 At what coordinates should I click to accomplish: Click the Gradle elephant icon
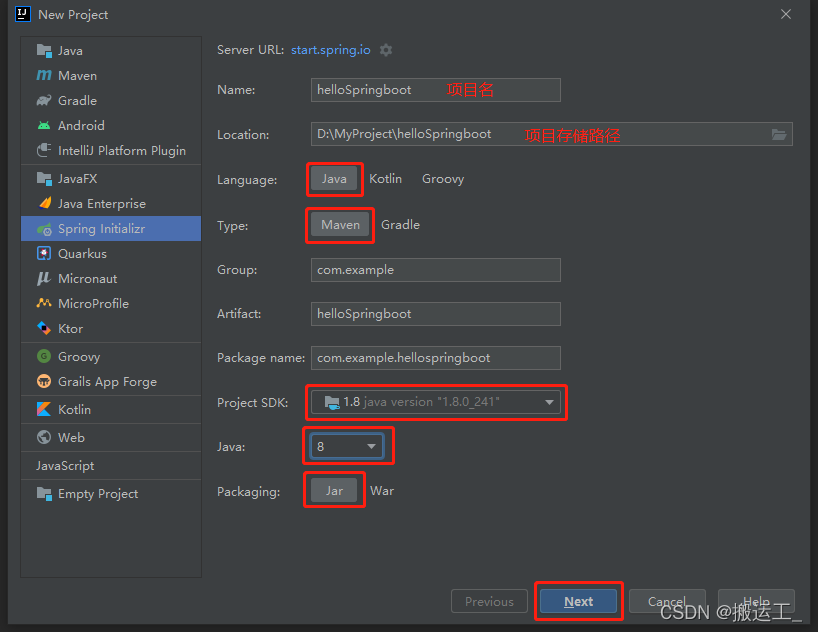[44, 100]
